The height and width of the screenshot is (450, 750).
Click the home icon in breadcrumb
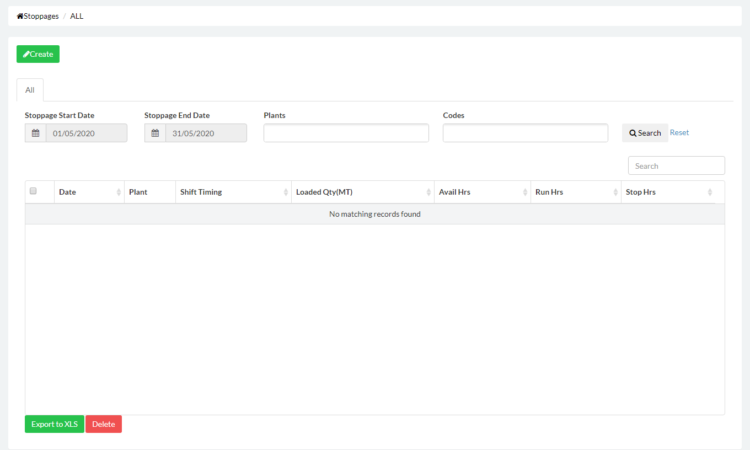[20, 16]
